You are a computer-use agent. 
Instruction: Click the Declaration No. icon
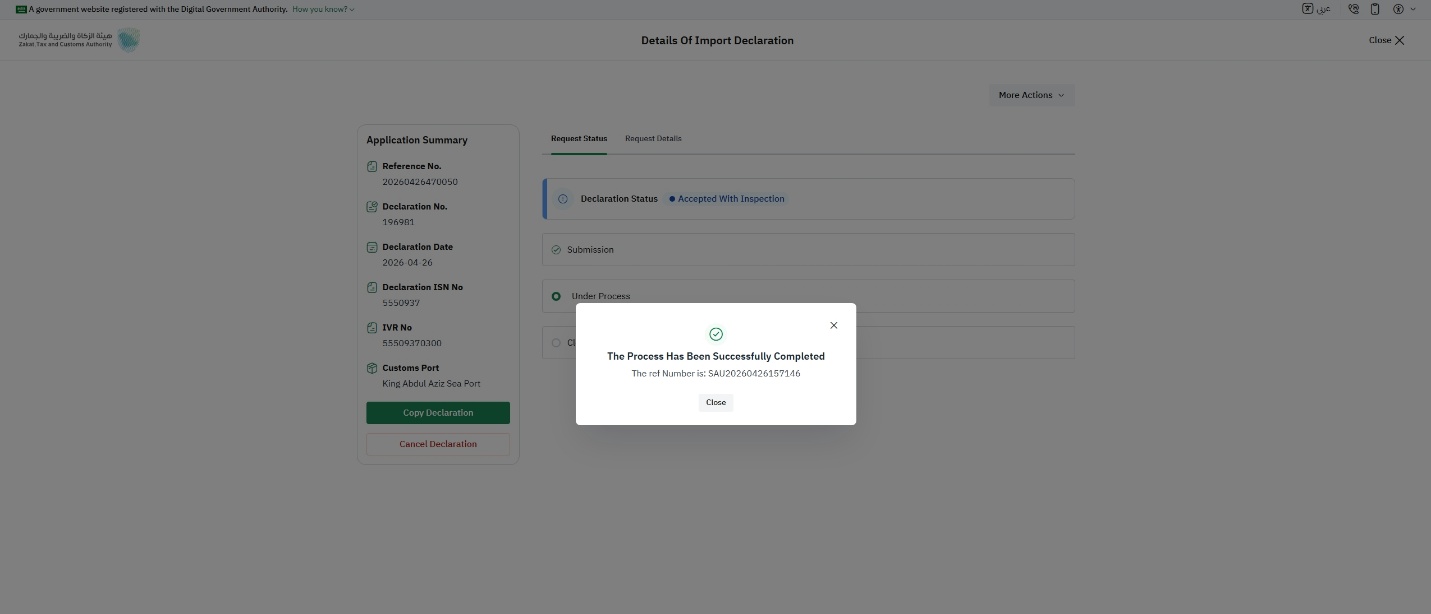(x=372, y=206)
